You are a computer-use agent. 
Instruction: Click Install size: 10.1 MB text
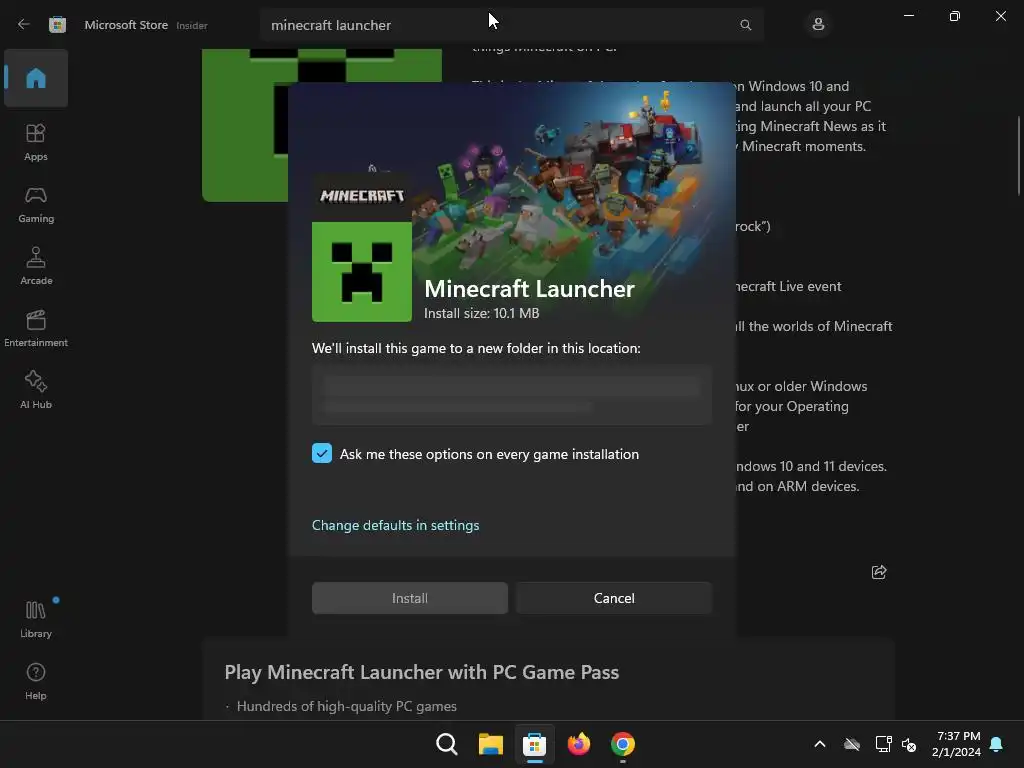pyautogui.click(x=481, y=313)
